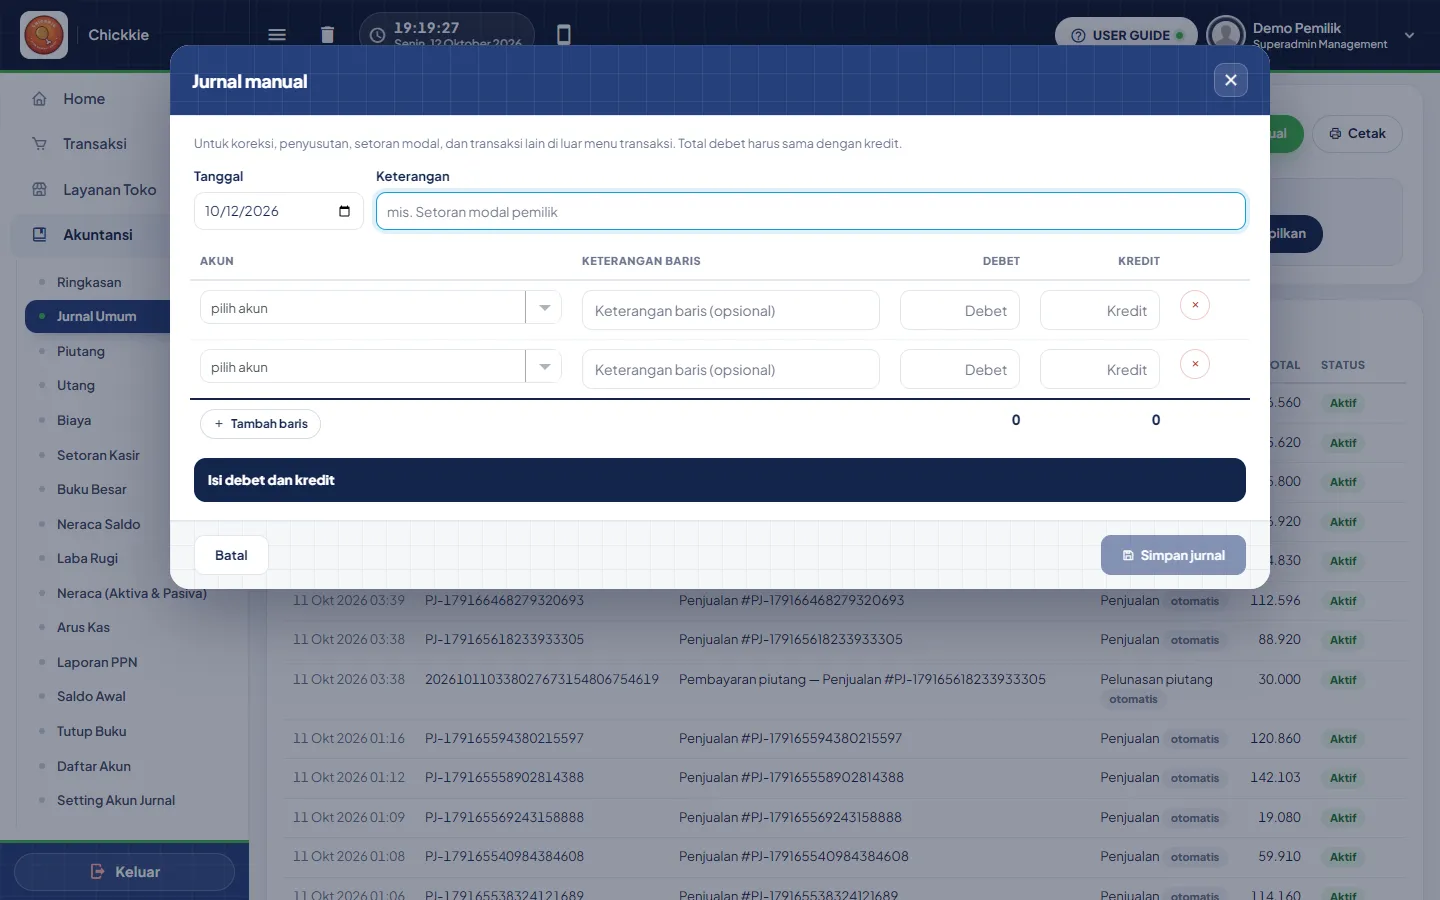The height and width of the screenshot is (900, 1440).
Task: Click the Keluar logout button
Action: point(125,872)
